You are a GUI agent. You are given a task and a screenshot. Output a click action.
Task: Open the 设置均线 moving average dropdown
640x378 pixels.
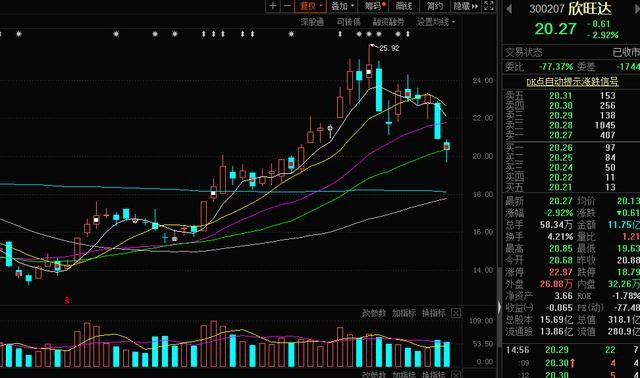[436, 22]
